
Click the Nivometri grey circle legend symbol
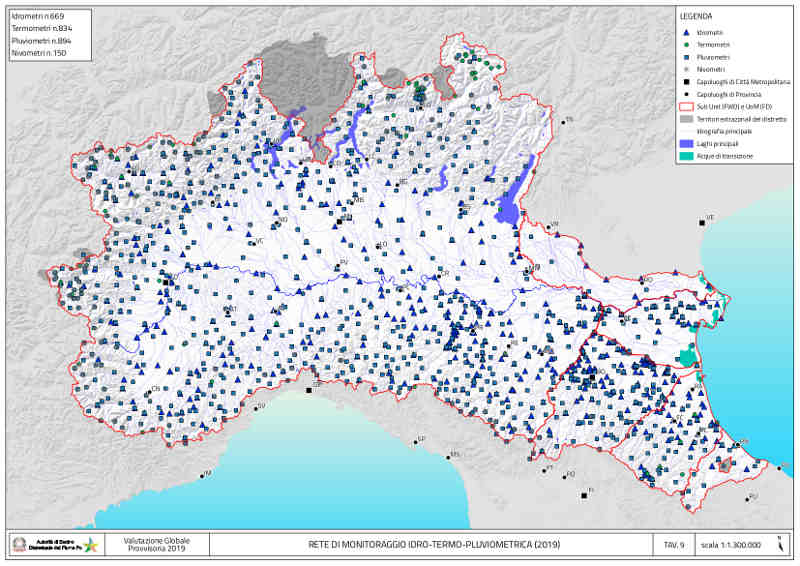coord(687,69)
